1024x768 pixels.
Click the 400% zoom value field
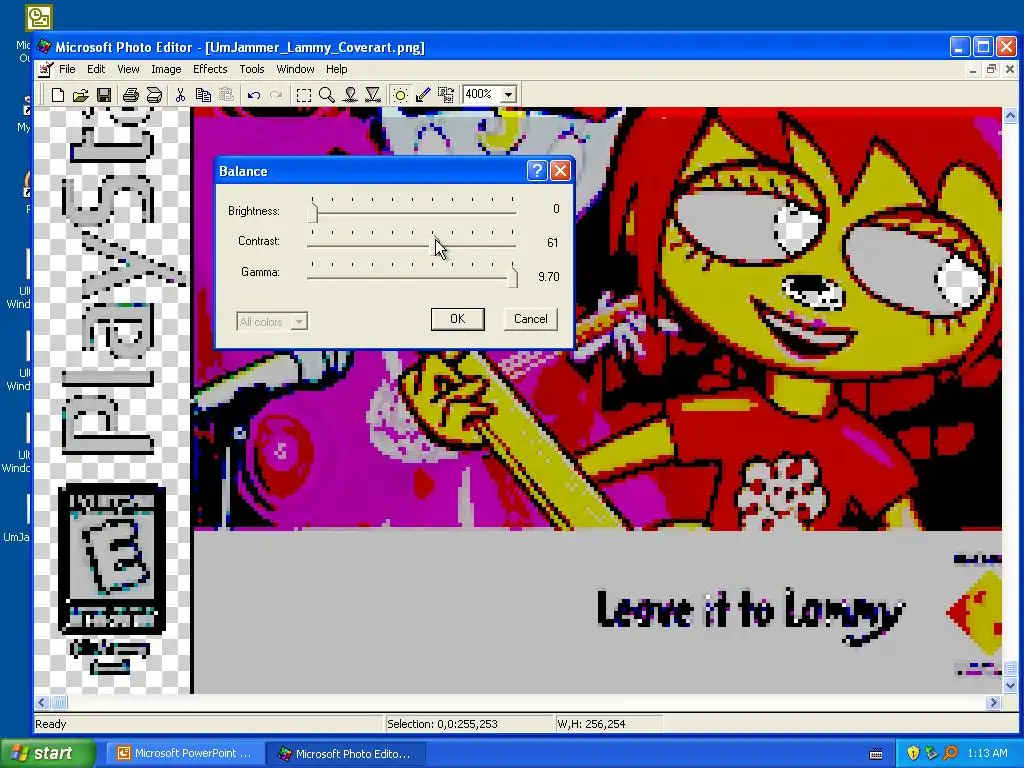tap(482, 95)
